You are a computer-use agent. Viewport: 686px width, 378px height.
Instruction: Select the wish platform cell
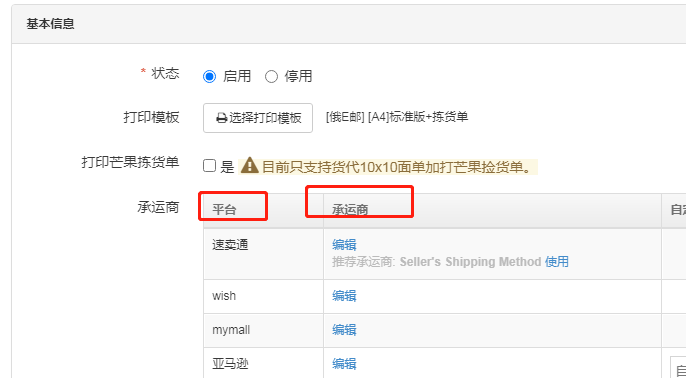263,297
